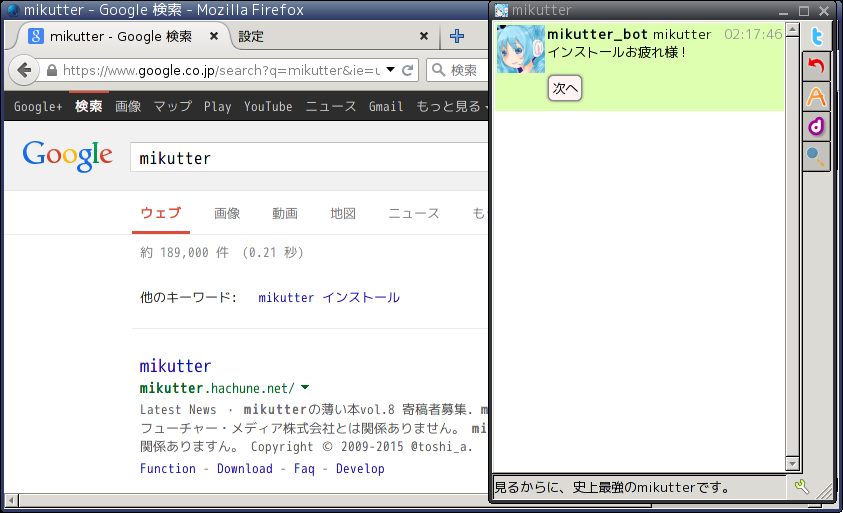
Task: Open the activity tab in mikutter
Action: [x=816, y=97]
